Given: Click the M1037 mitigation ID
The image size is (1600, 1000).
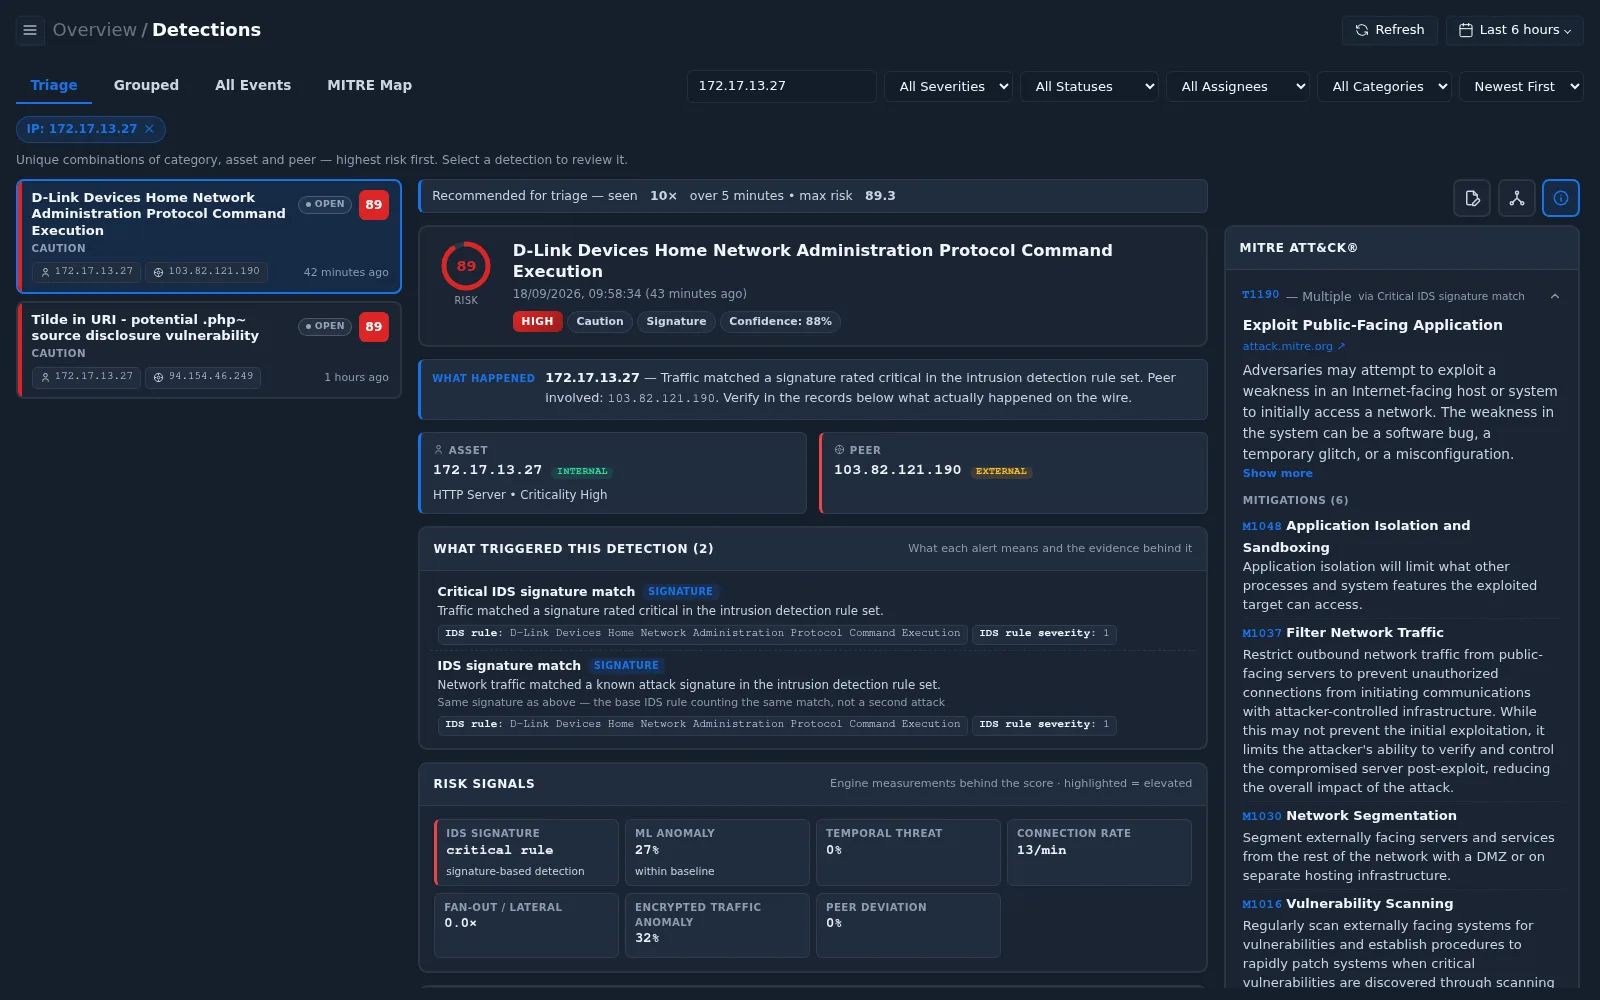Looking at the screenshot, I should coord(1262,634).
